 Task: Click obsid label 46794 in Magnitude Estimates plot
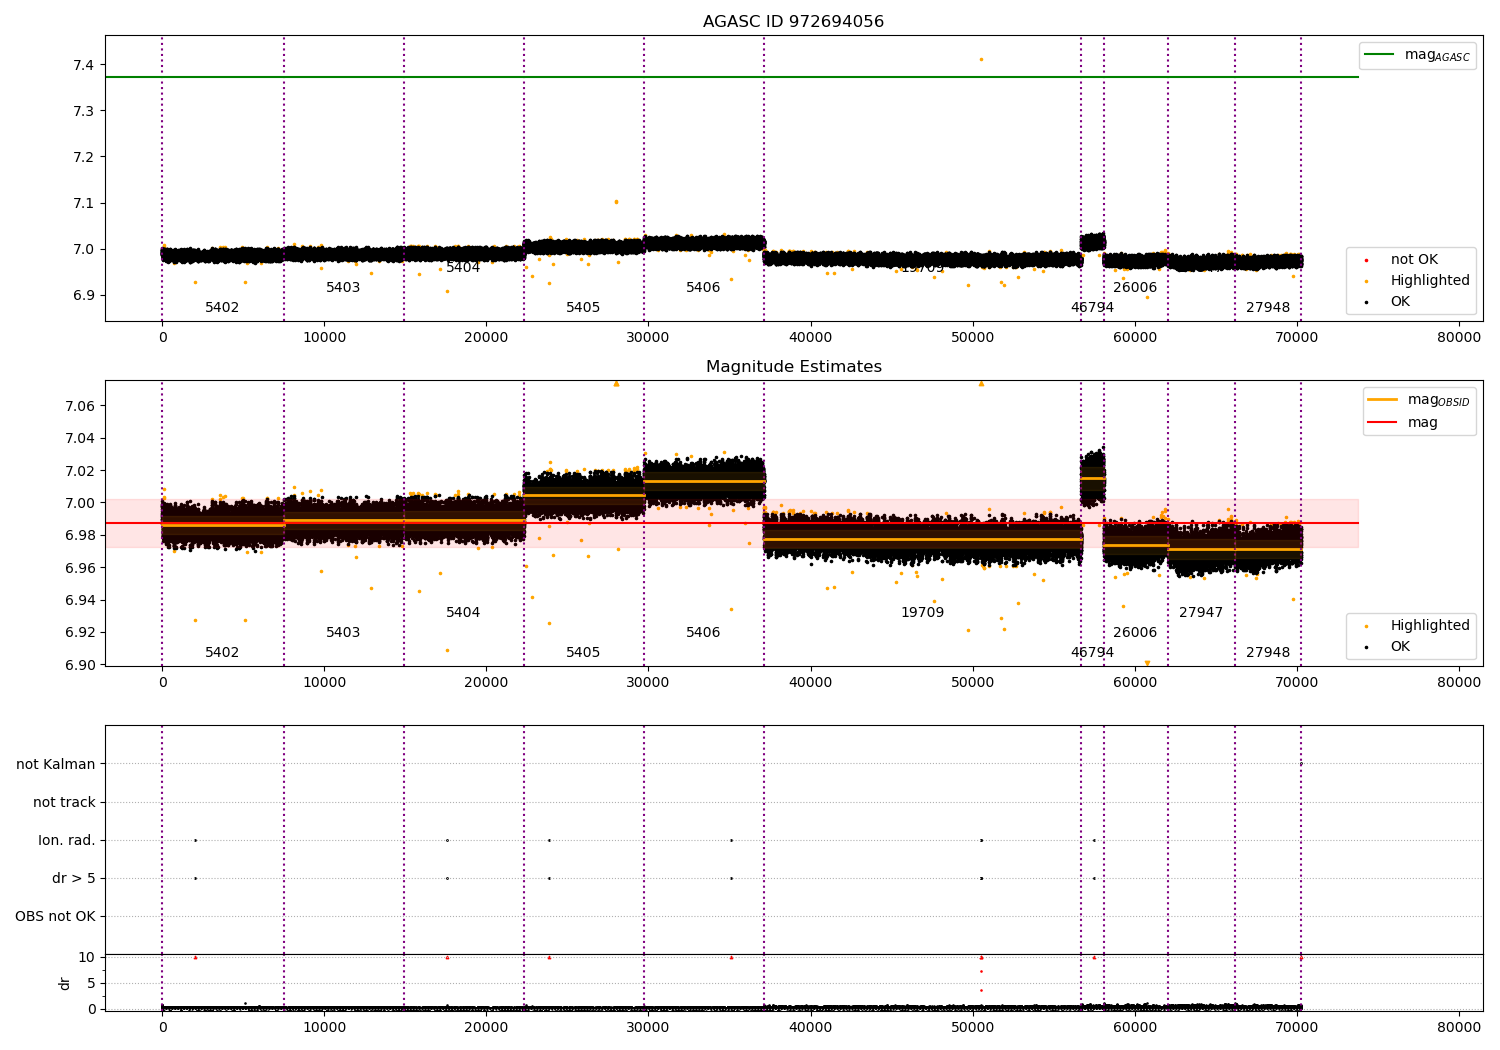[1092, 653]
